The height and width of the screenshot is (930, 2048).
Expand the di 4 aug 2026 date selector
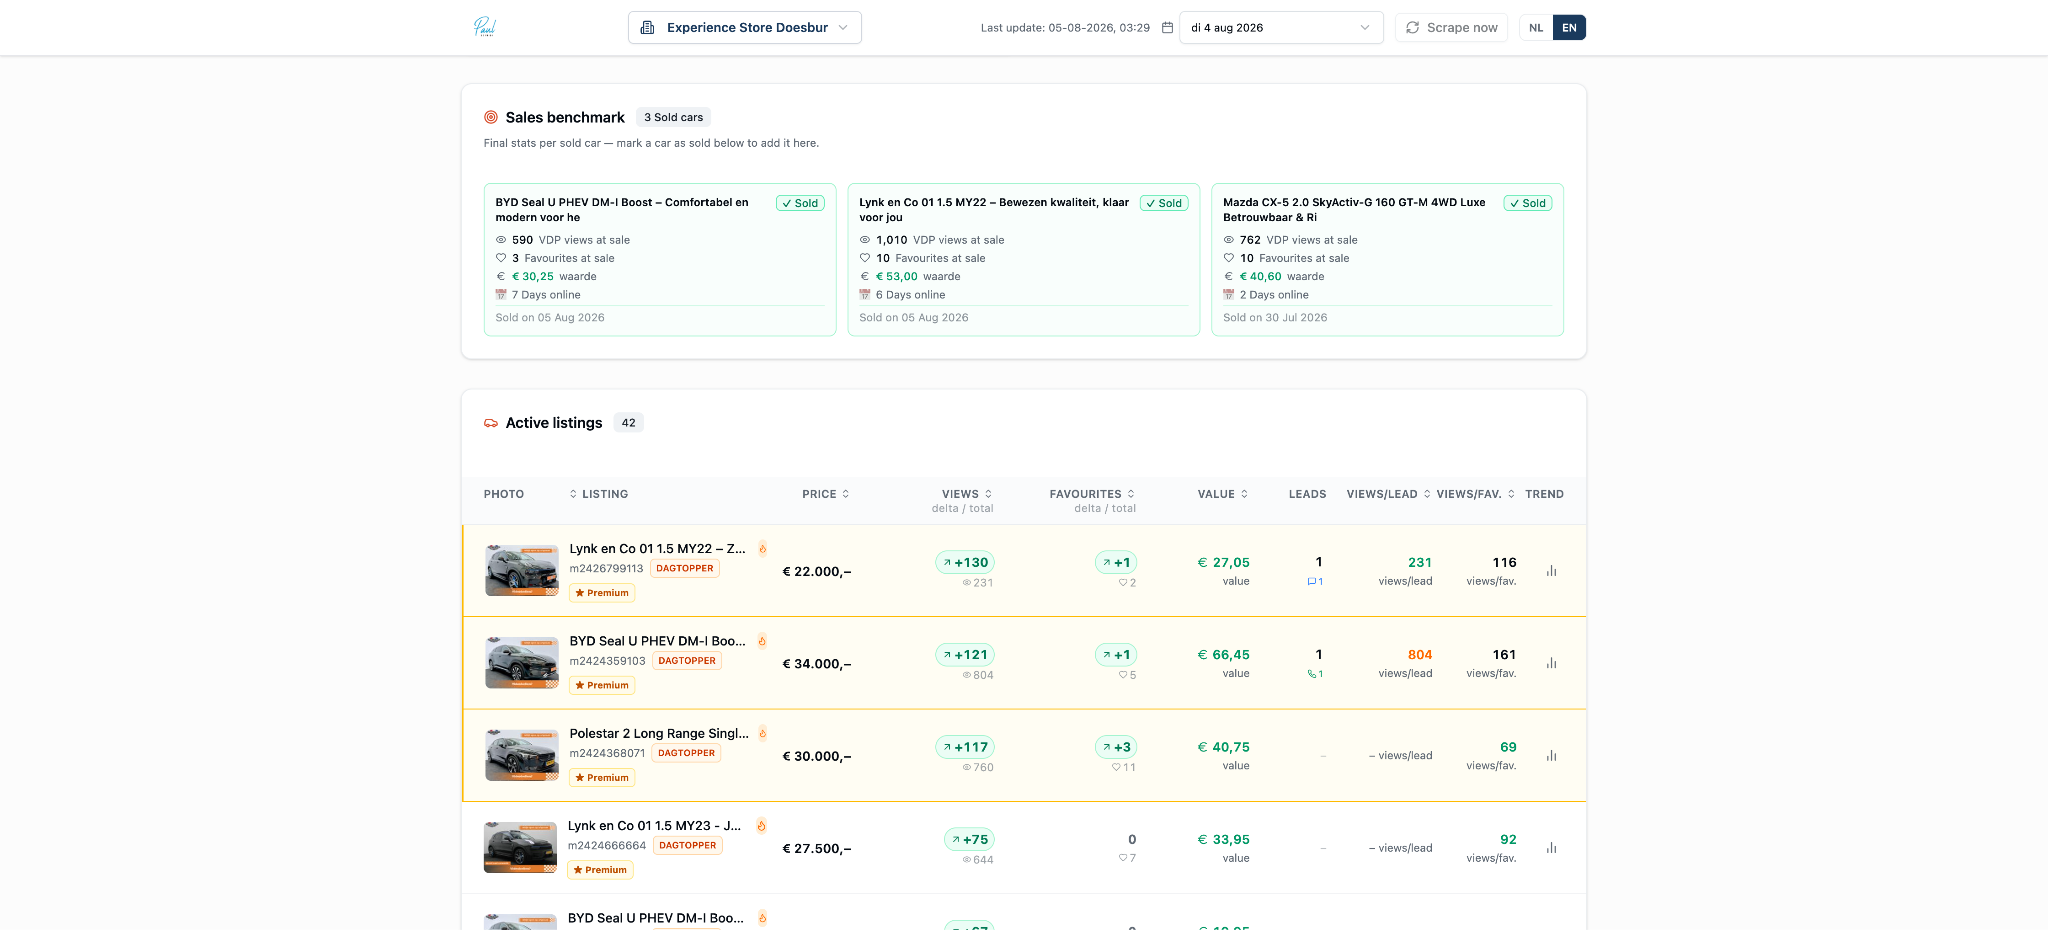(x=1281, y=28)
